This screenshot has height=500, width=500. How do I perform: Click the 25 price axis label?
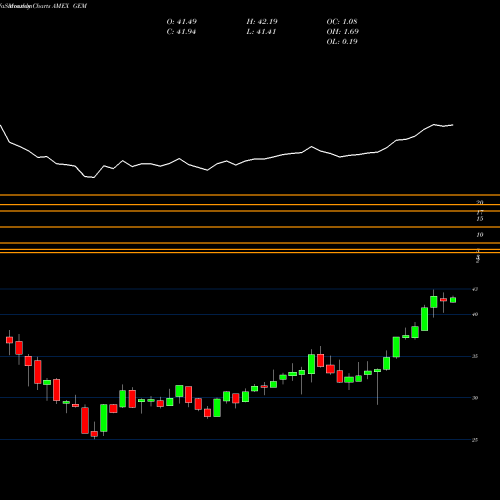click(x=475, y=440)
